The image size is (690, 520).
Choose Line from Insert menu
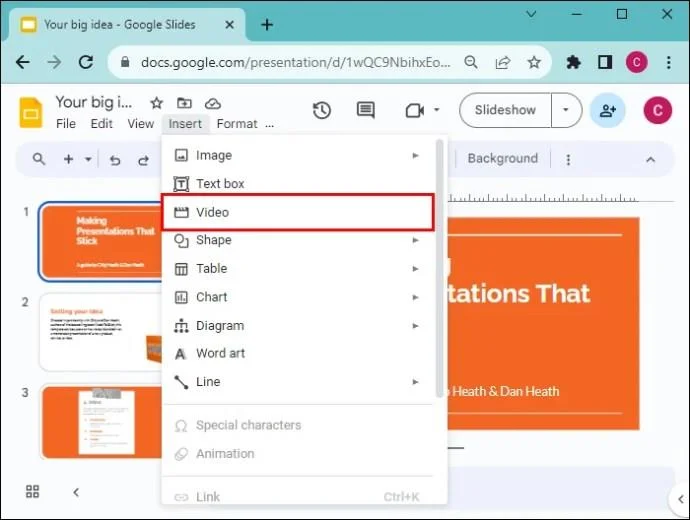297,382
